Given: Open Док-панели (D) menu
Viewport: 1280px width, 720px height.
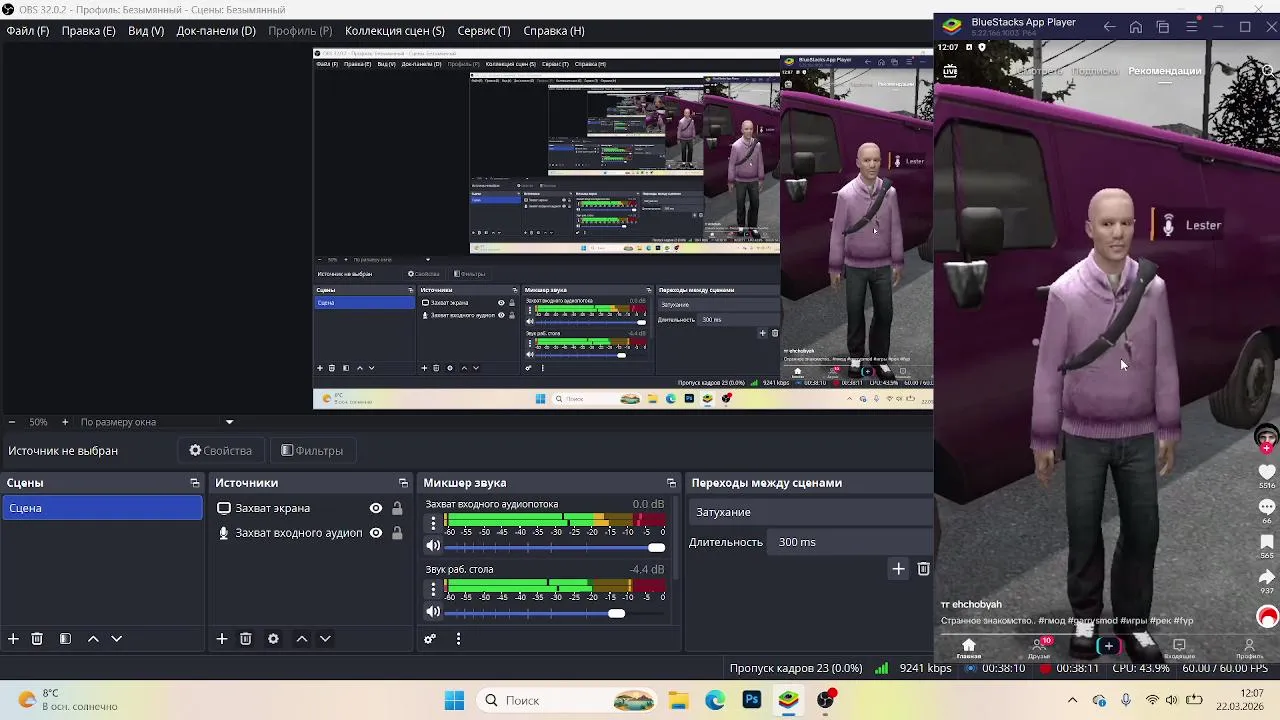Looking at the screenshot, I should pyautogui.click(x=216, y=31).
